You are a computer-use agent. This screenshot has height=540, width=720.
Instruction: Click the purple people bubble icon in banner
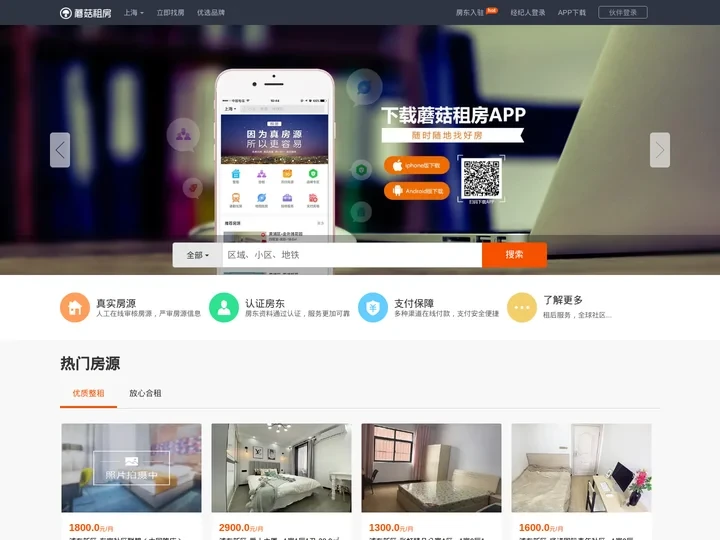point(183,135)
